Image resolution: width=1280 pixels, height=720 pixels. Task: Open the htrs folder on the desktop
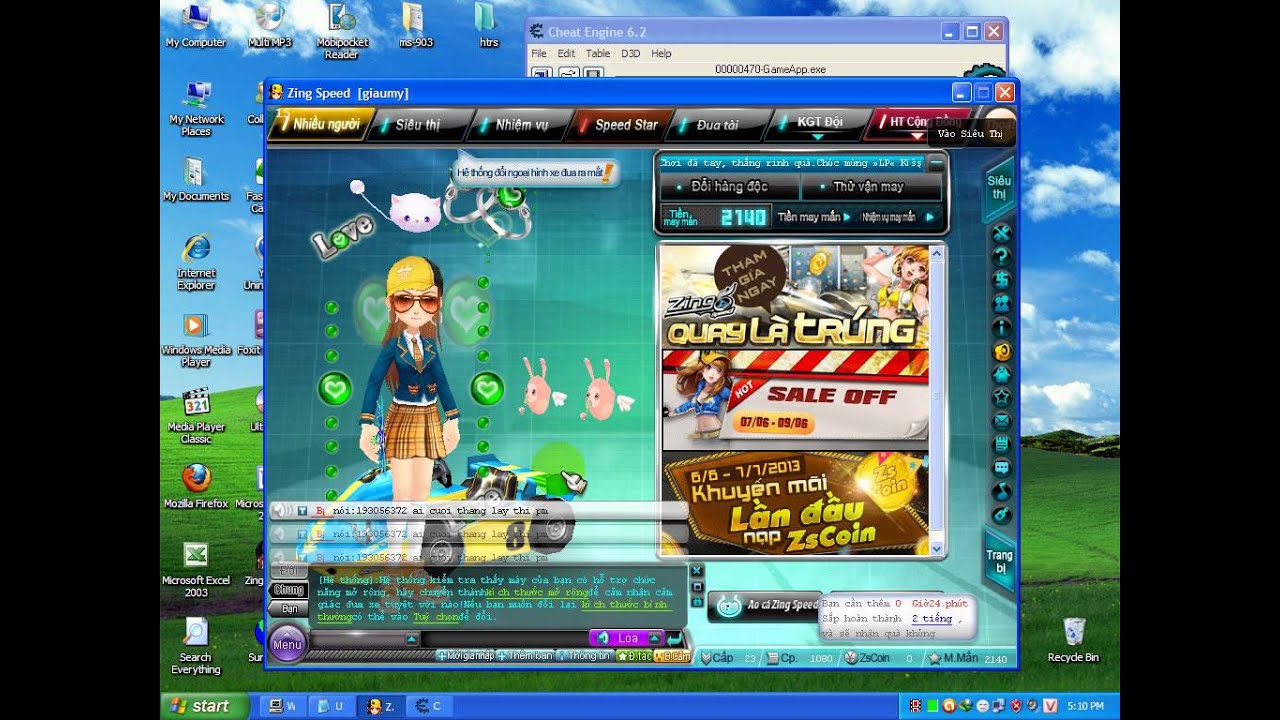coord(487,27)
